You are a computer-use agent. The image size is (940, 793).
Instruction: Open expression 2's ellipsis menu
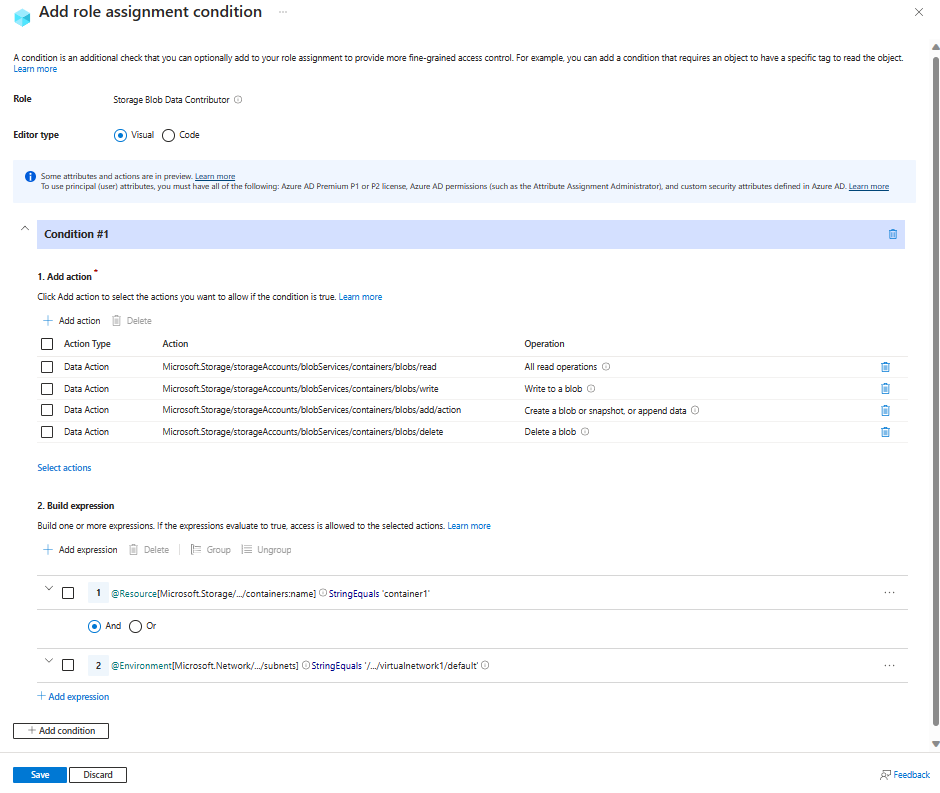[x=889, y=665]
